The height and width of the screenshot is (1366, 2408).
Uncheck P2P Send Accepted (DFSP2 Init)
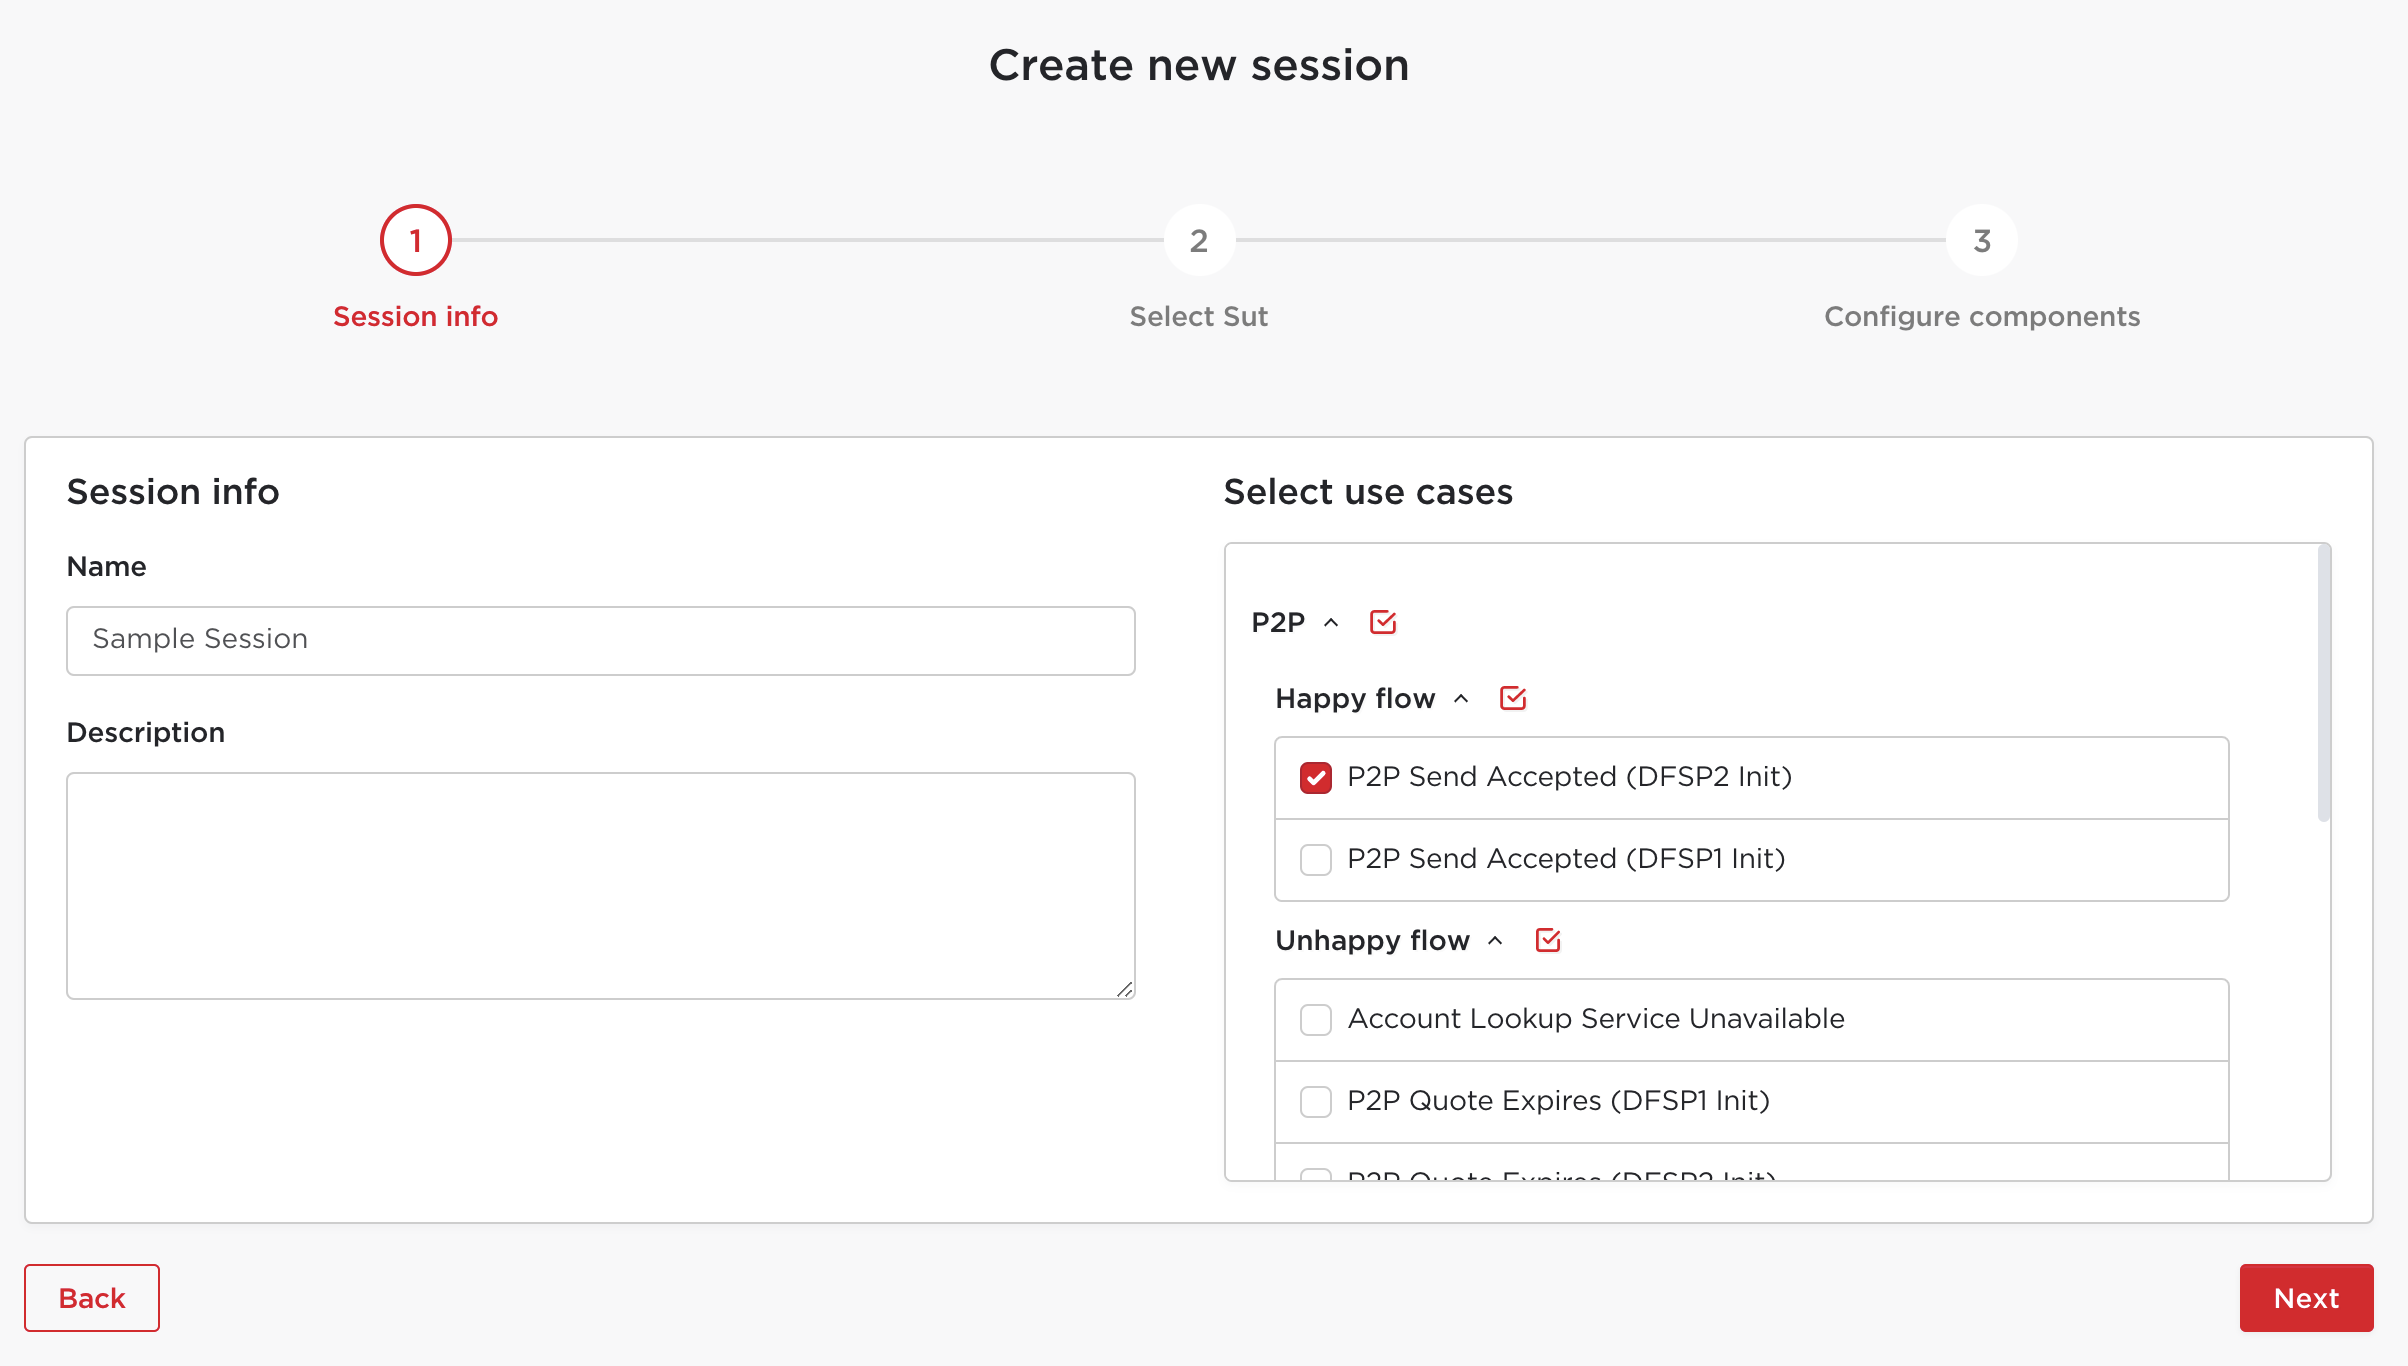coord(1316,777)
